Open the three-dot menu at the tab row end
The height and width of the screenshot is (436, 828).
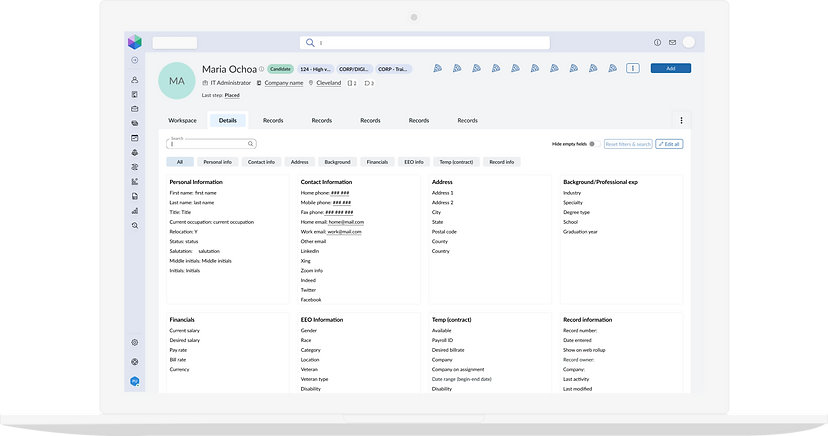point(681,120)
